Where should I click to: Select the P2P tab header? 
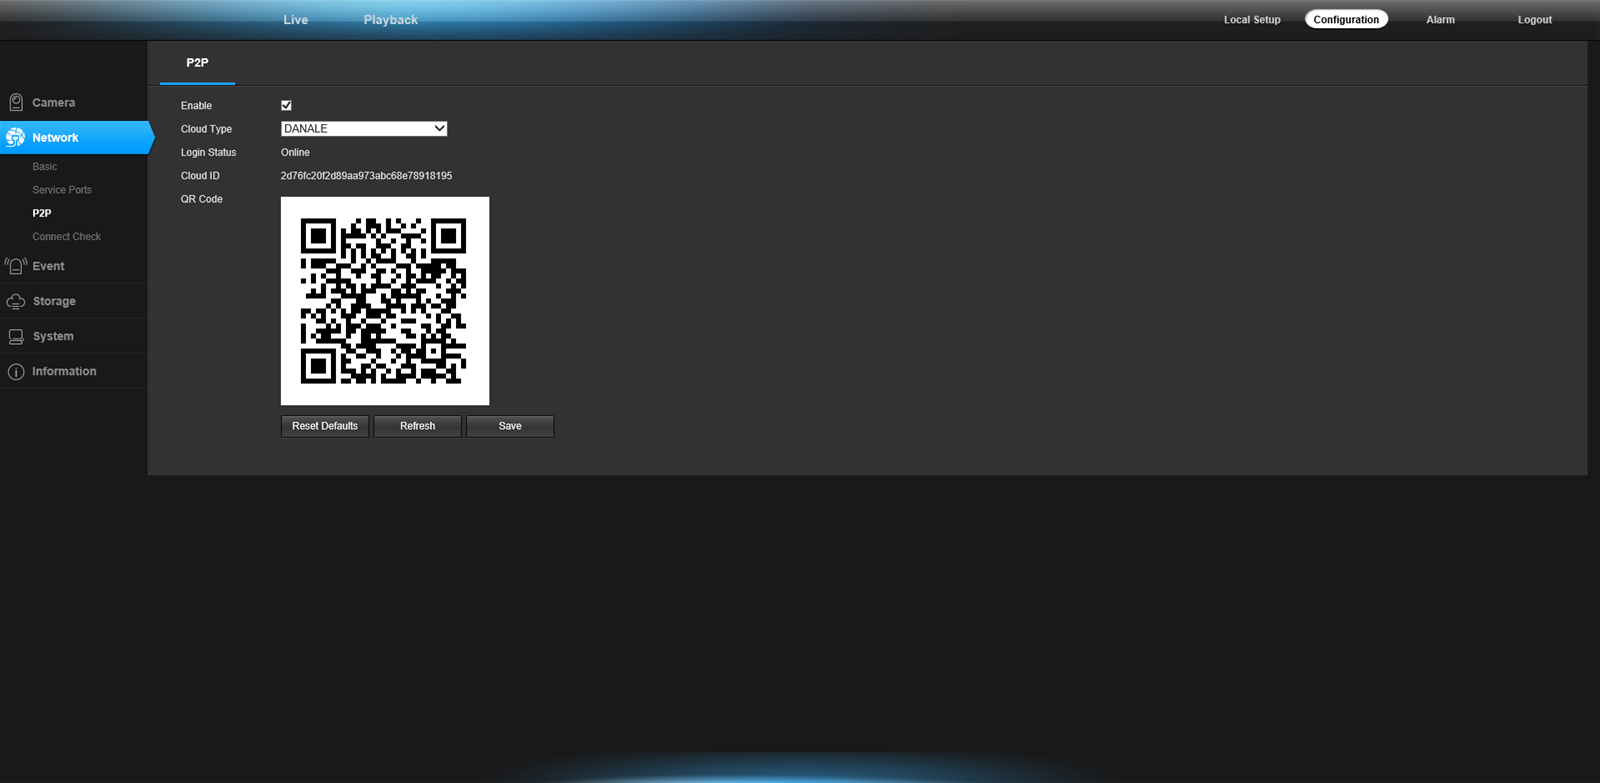pyautogui.click(x=197, y=63)
